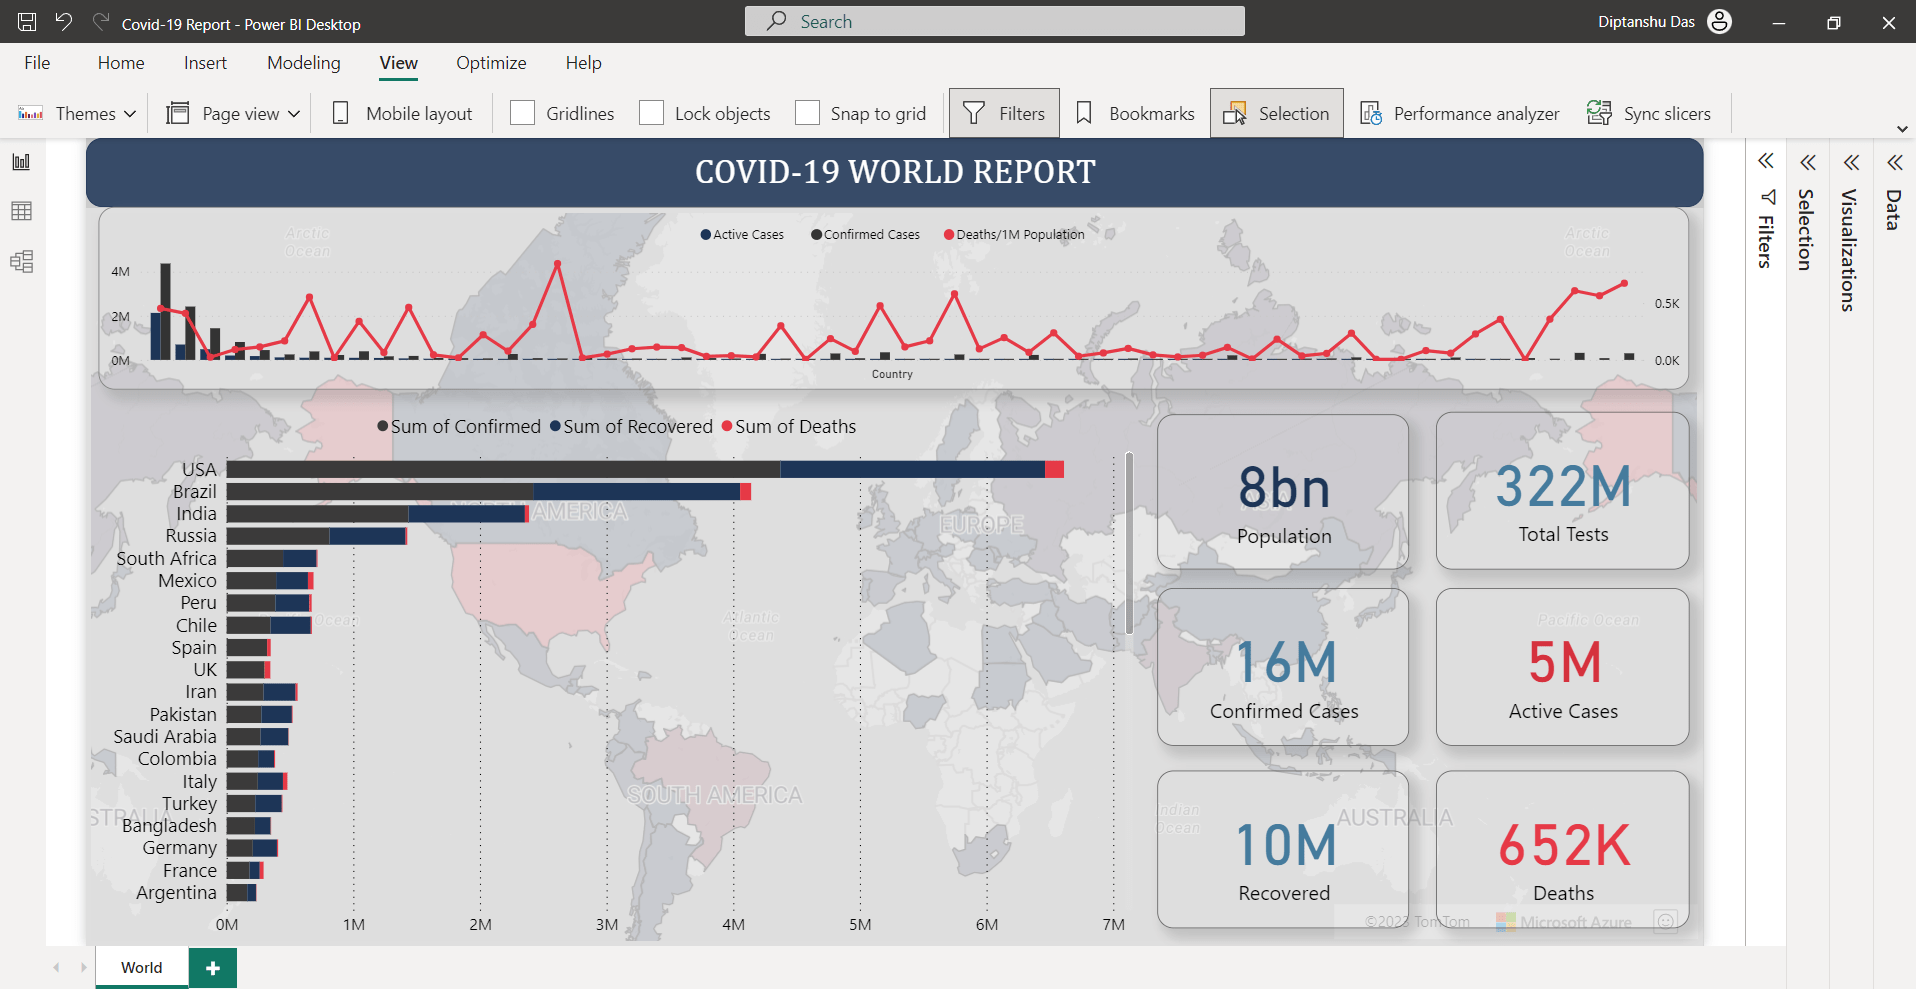This screenshot has width=1916, height=989.
Task: Open Sync slicers pane
Action: [1649, 113]
